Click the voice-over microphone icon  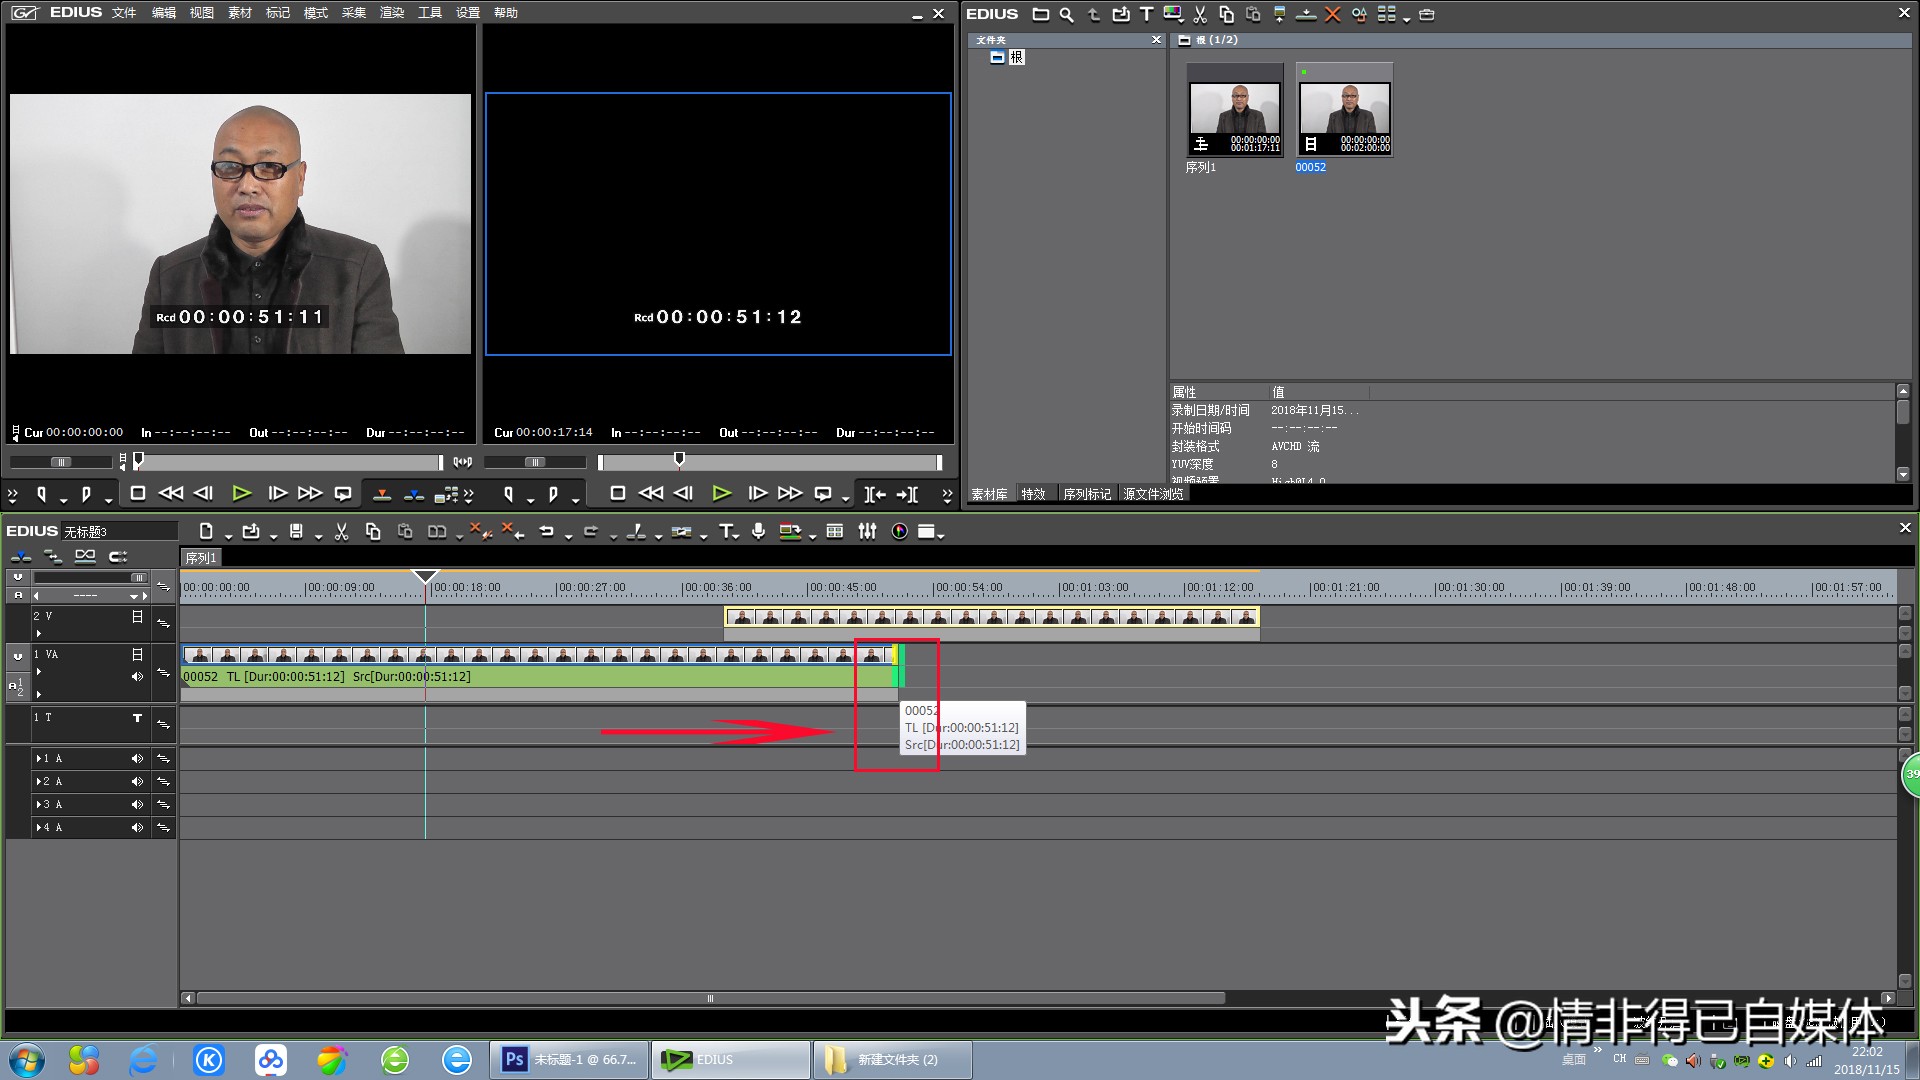(x=758, y=532)
